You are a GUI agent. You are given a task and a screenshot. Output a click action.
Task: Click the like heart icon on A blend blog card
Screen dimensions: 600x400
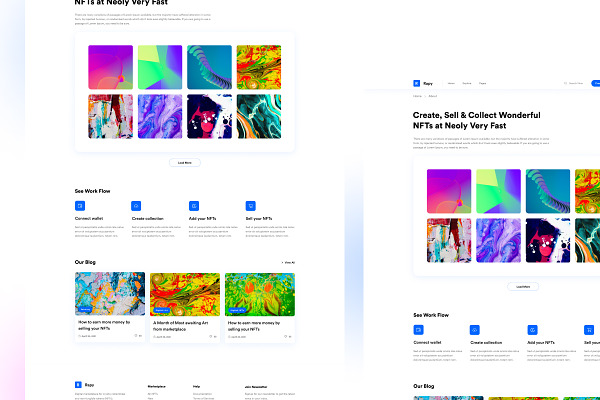coord(210,336)
